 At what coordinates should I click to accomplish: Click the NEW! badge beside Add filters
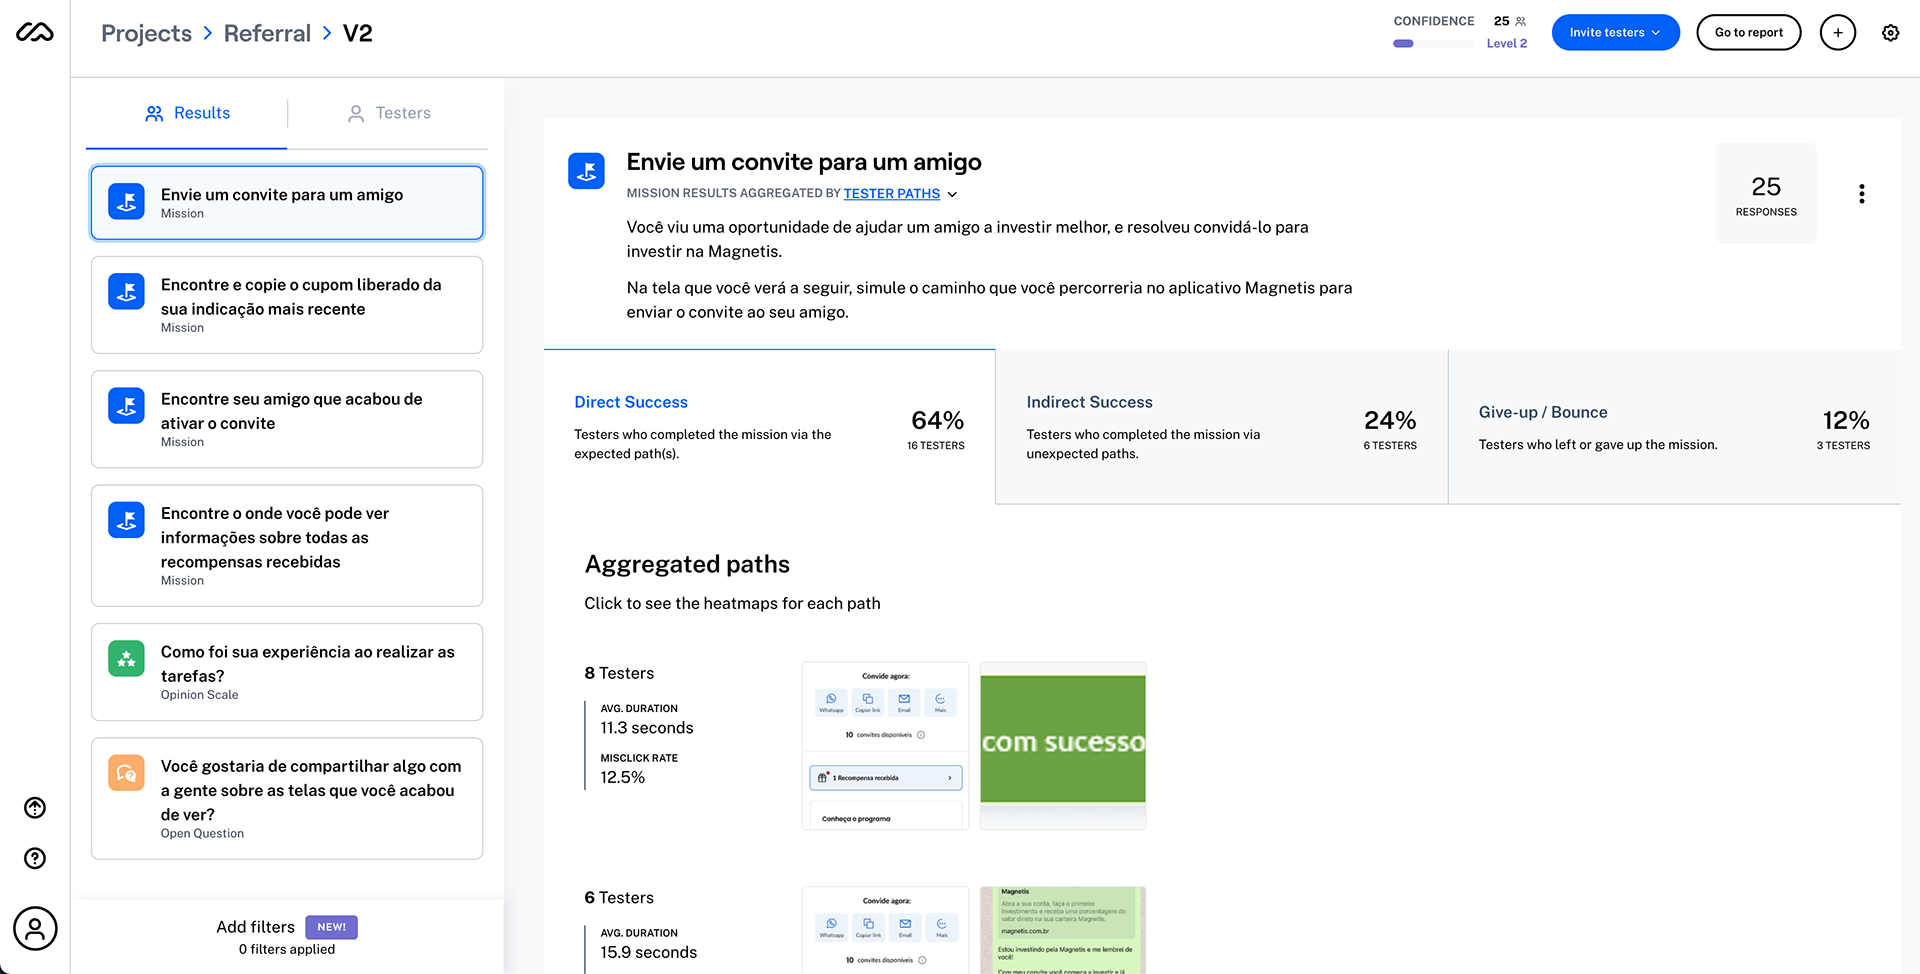coord(331,927)
